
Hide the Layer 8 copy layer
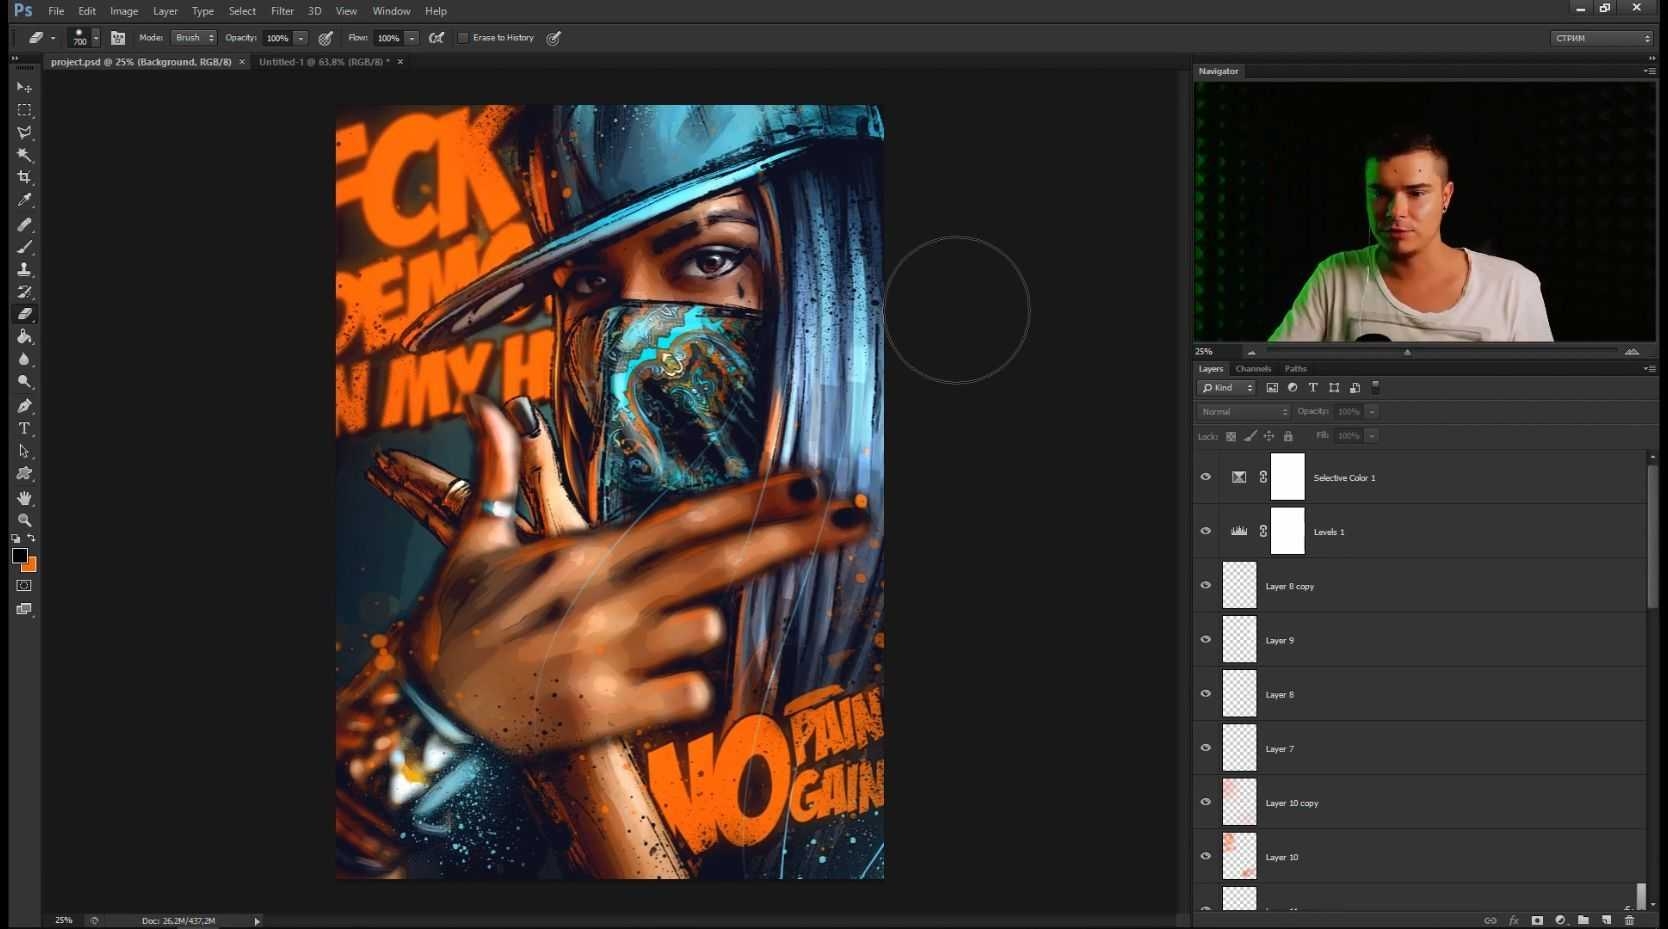pos(1206,585)
